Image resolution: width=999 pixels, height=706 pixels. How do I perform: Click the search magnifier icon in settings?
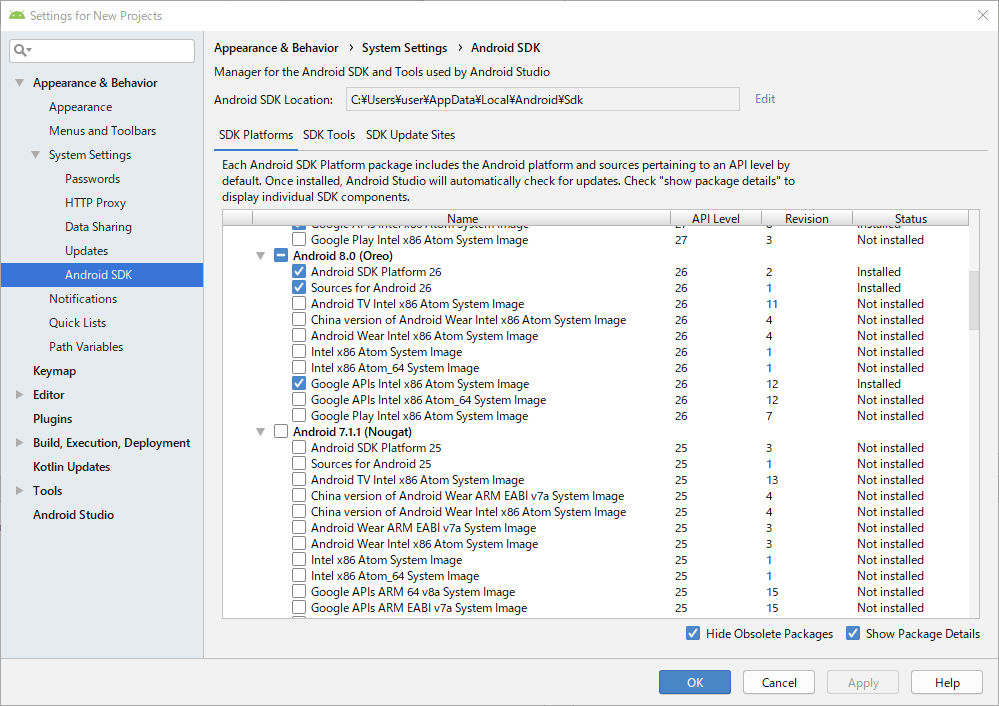tap(22, 50)
